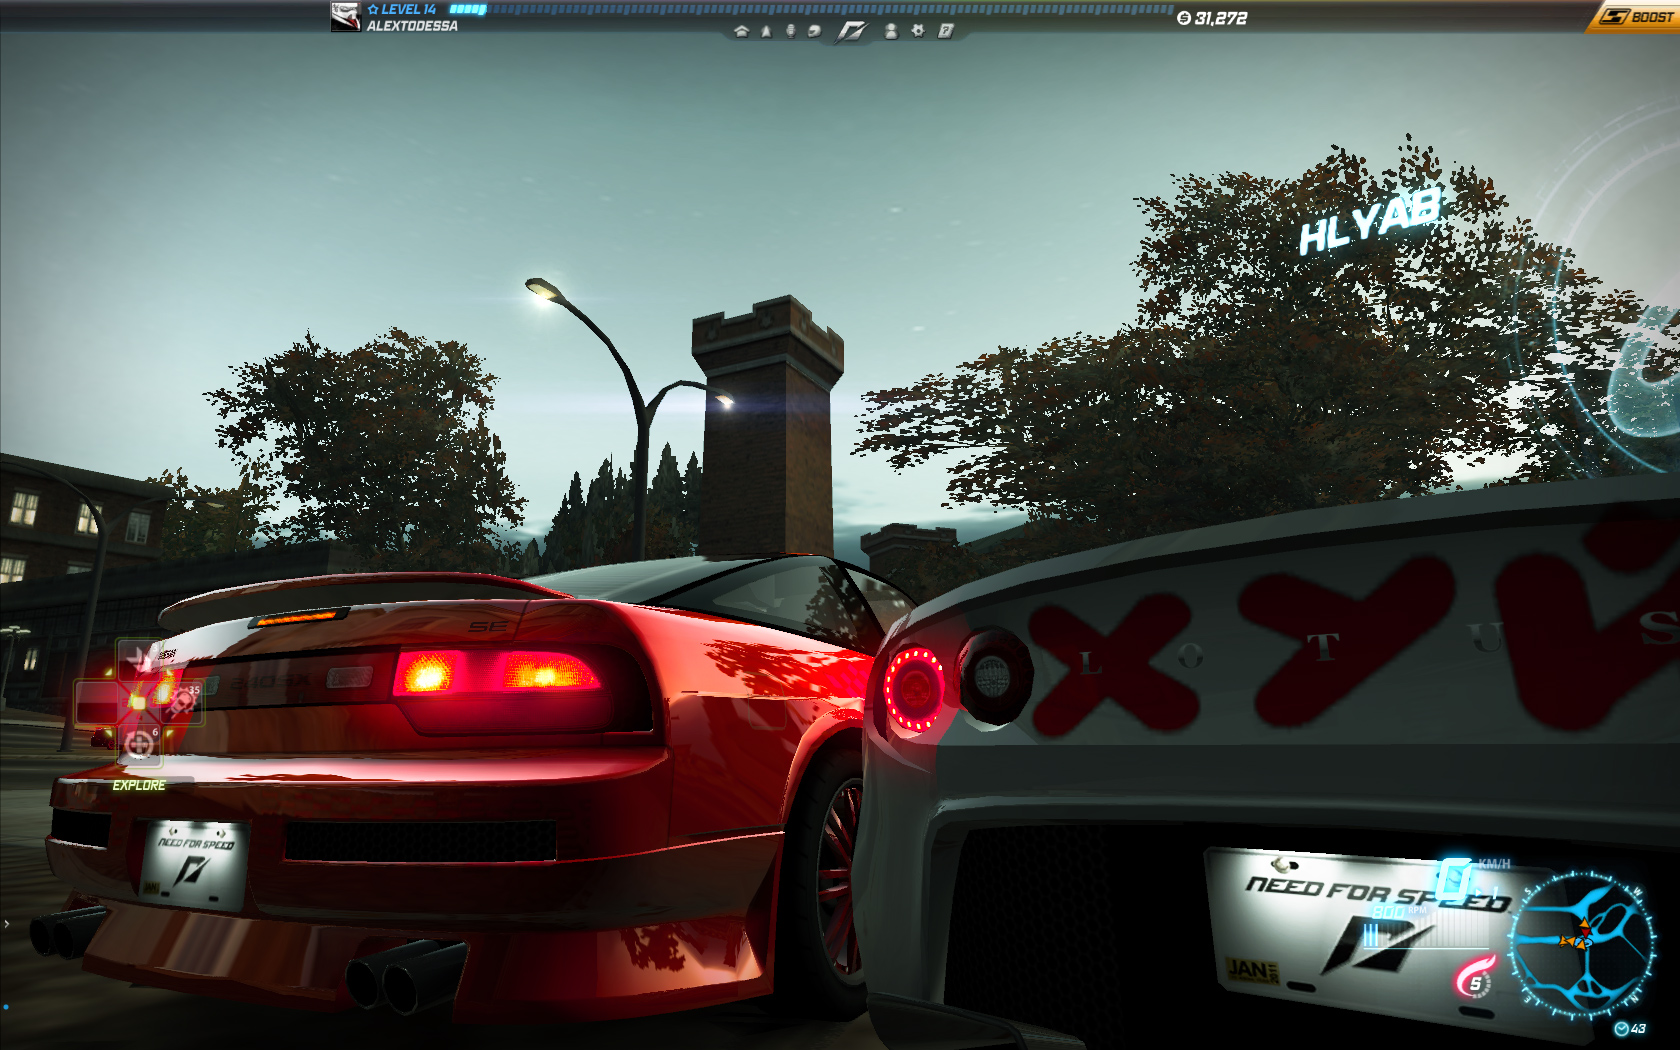Click the microphone-shaped icon in the top menu
The height and width of the screenshot is (1050, 1680).
click(790, 31)
